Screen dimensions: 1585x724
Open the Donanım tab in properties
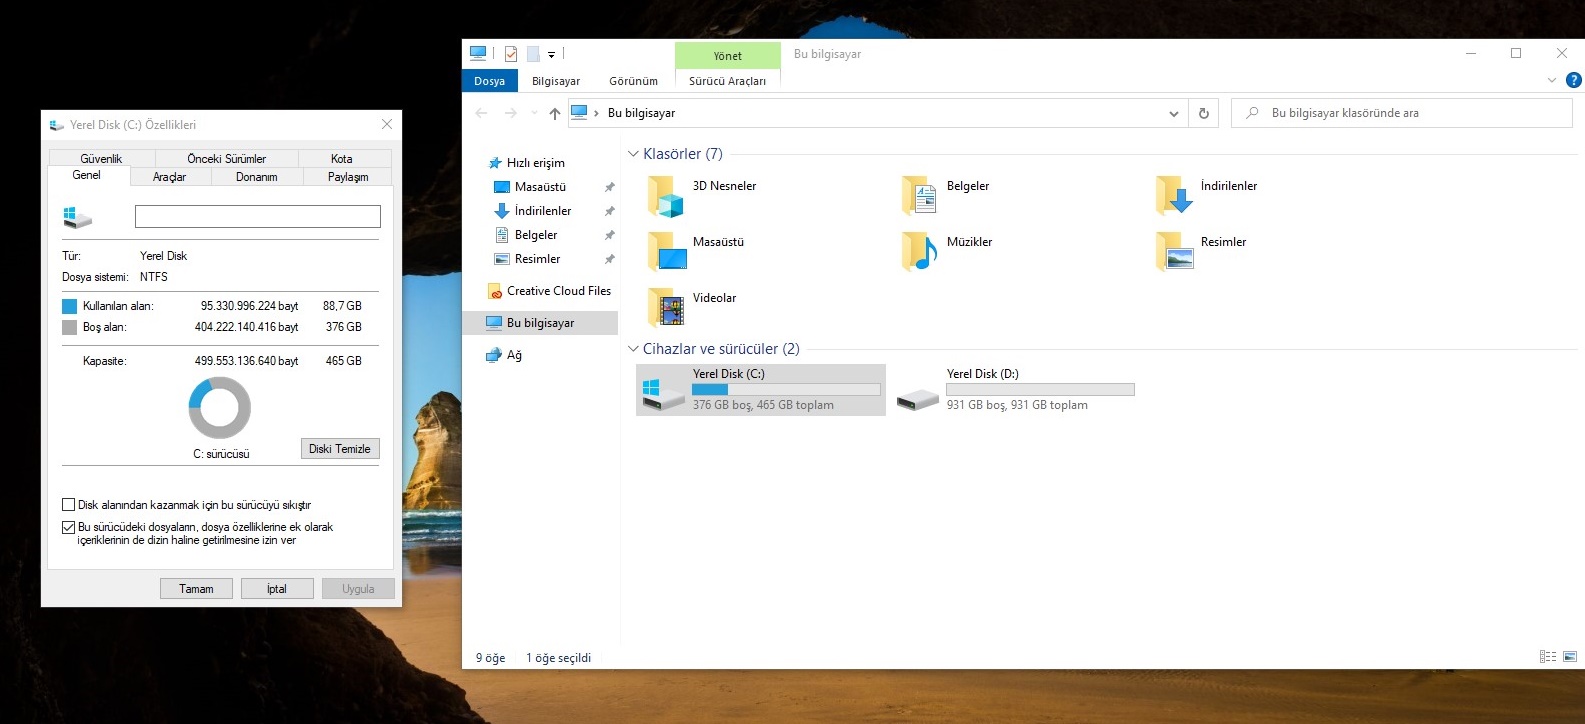point(257,177)
